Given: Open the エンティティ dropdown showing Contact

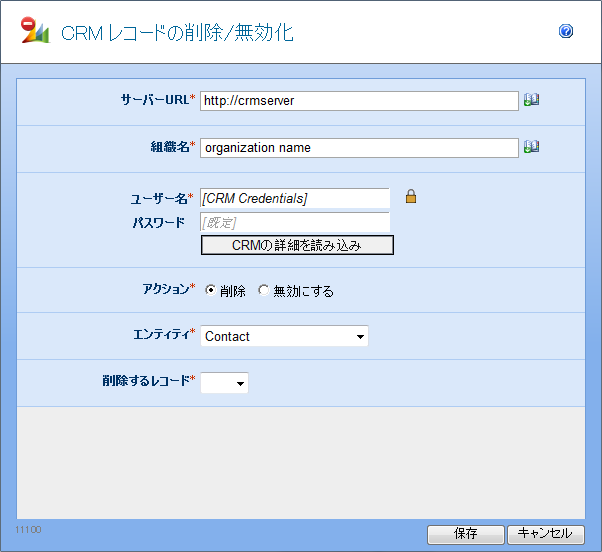Looking at the screenshot, I should click(x=284, y=336).
